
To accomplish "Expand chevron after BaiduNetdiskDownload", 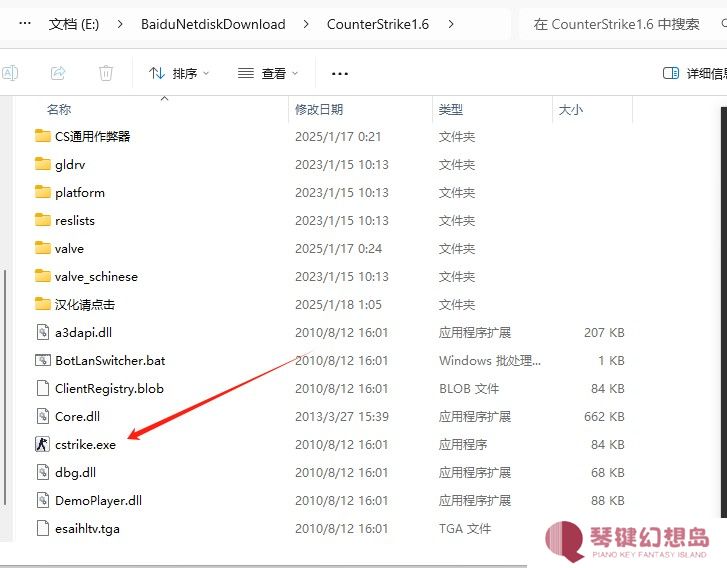I will (306, 24).
